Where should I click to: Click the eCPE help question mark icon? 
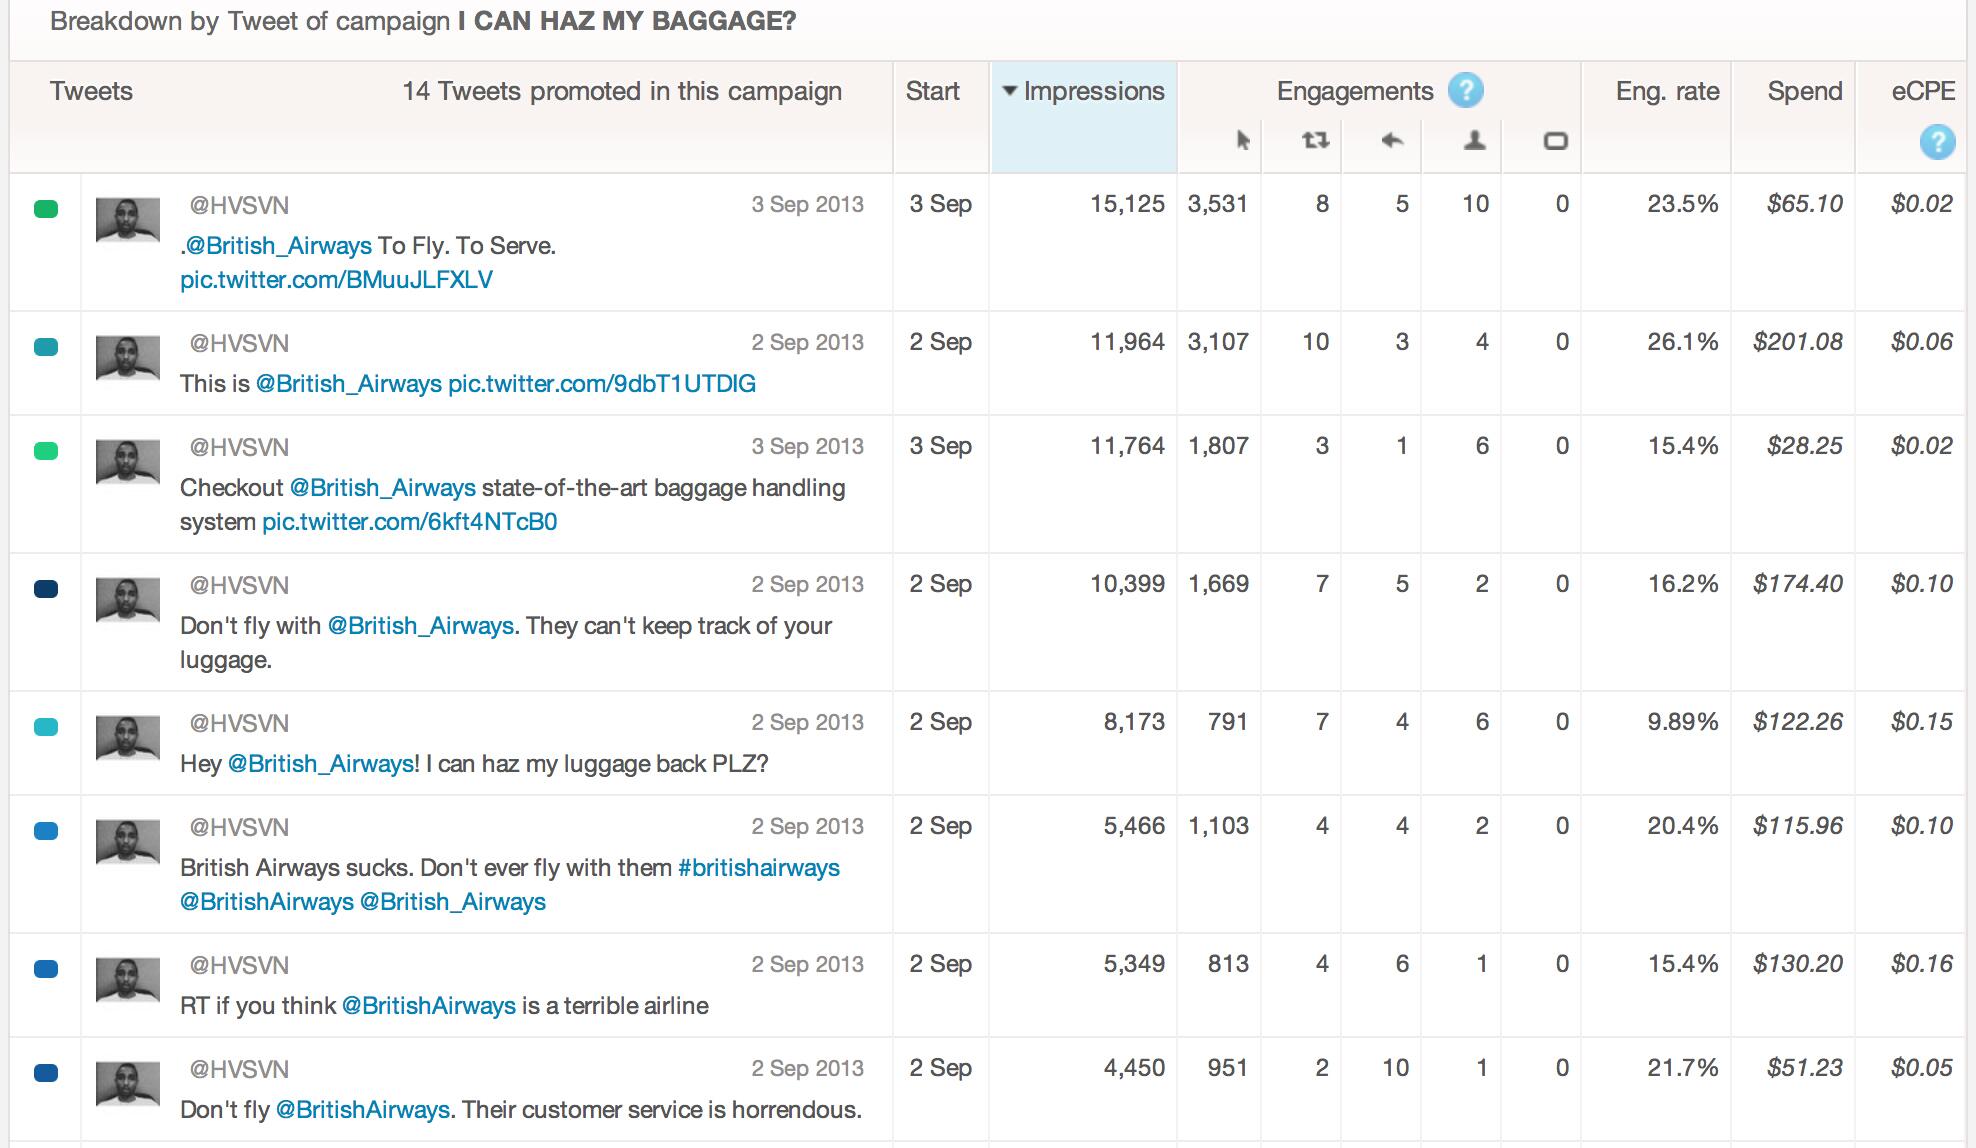pyautogui.click(x=1937, y=142)
